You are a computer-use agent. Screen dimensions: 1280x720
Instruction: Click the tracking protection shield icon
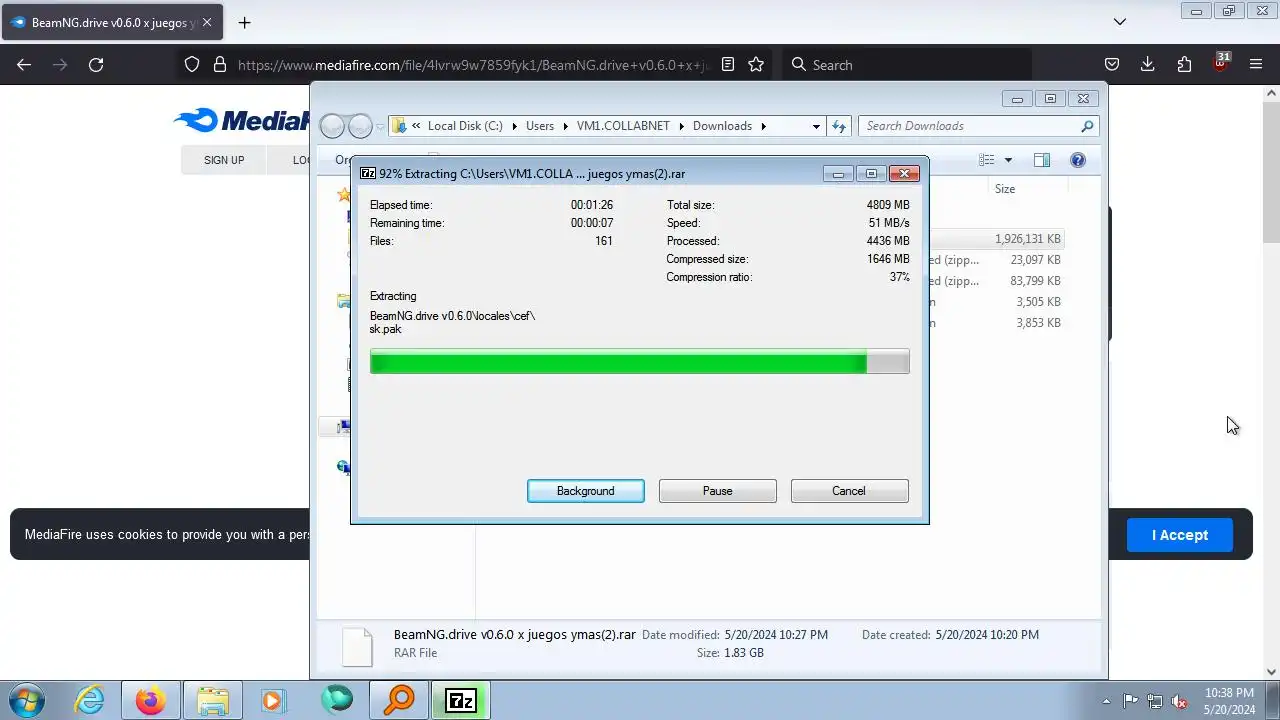(192, 64)
